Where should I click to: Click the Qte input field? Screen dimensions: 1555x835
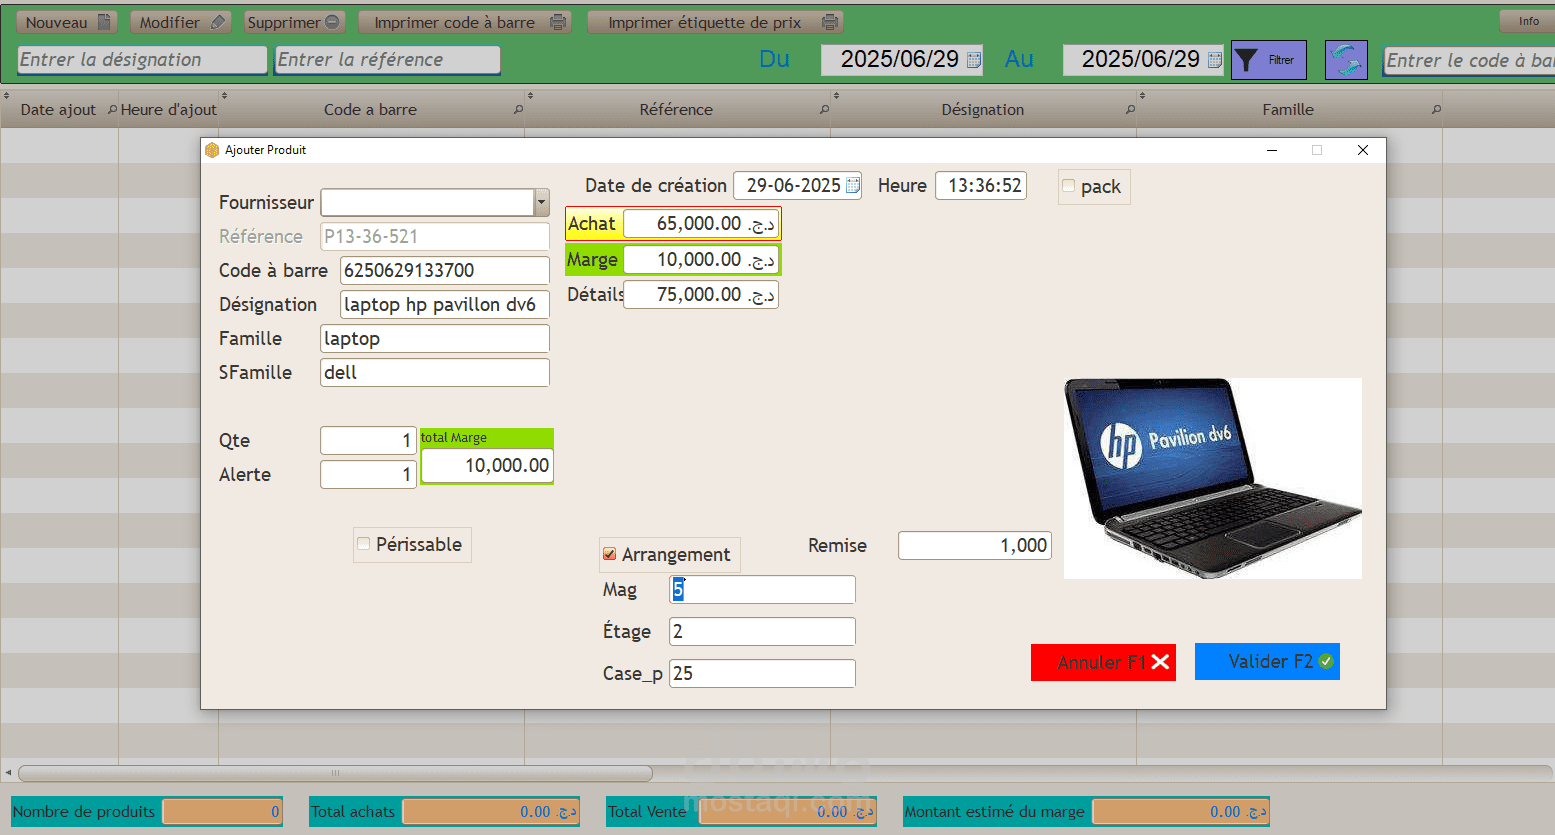[x=368, y=440]
